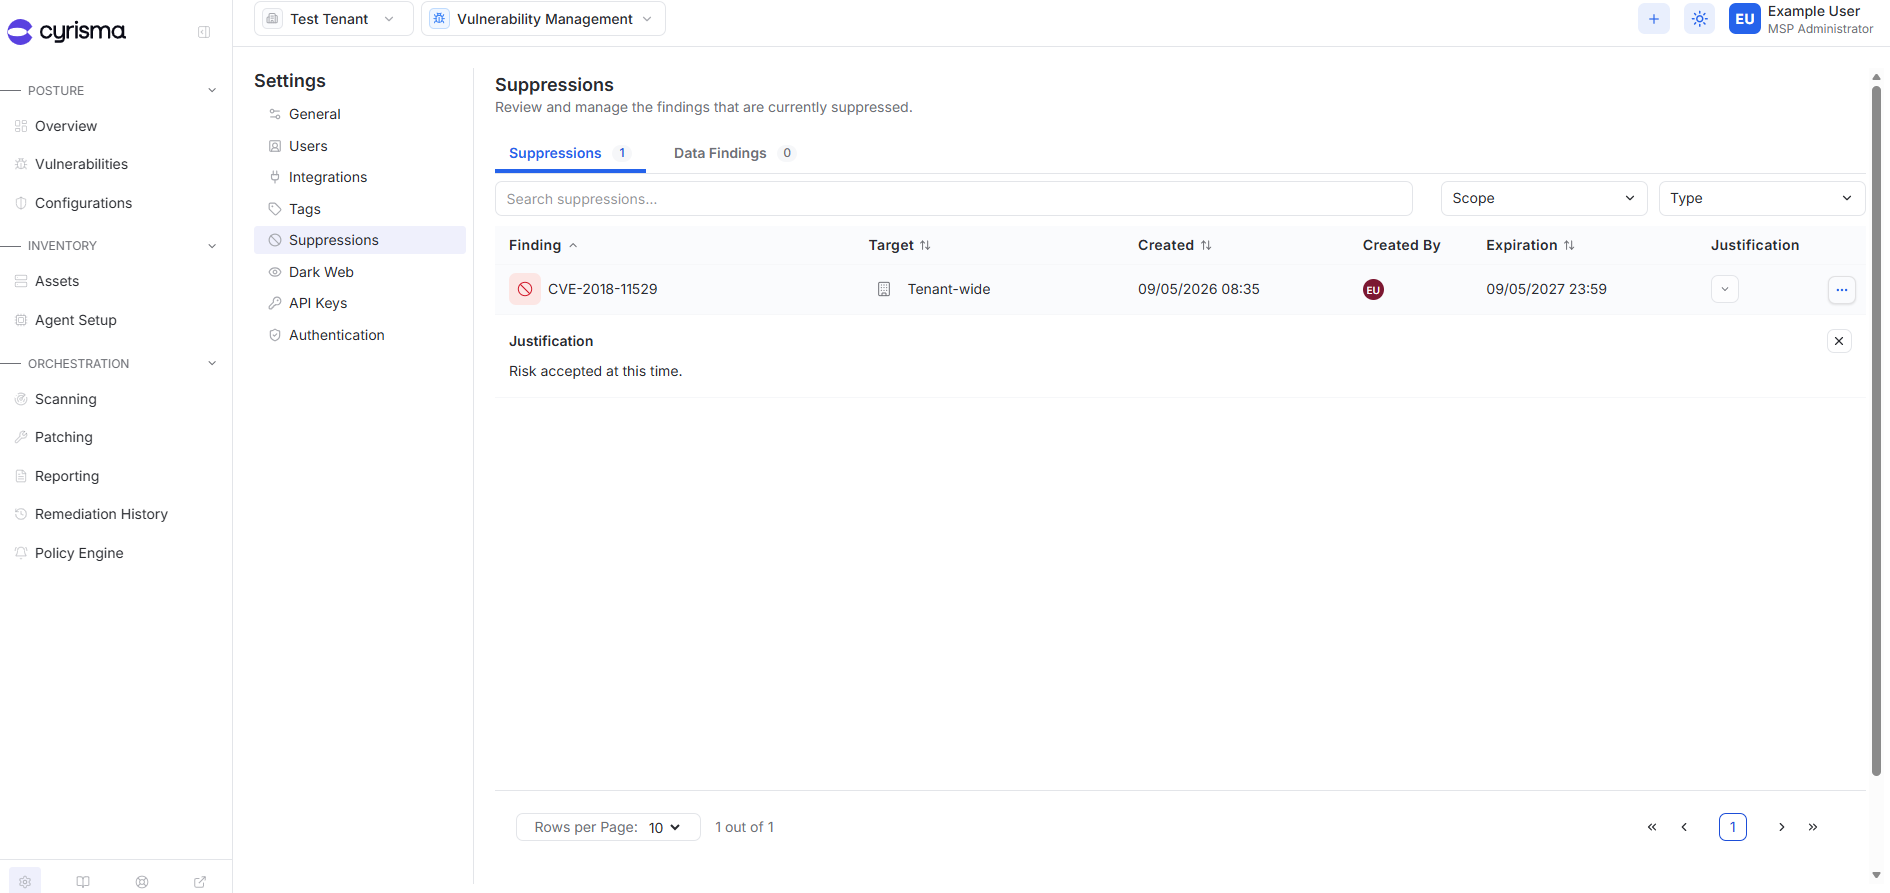Sort by the Finding column header
Image resolution: width=1890 pixels, height=893 pixels.
click(x=544, y=245)
